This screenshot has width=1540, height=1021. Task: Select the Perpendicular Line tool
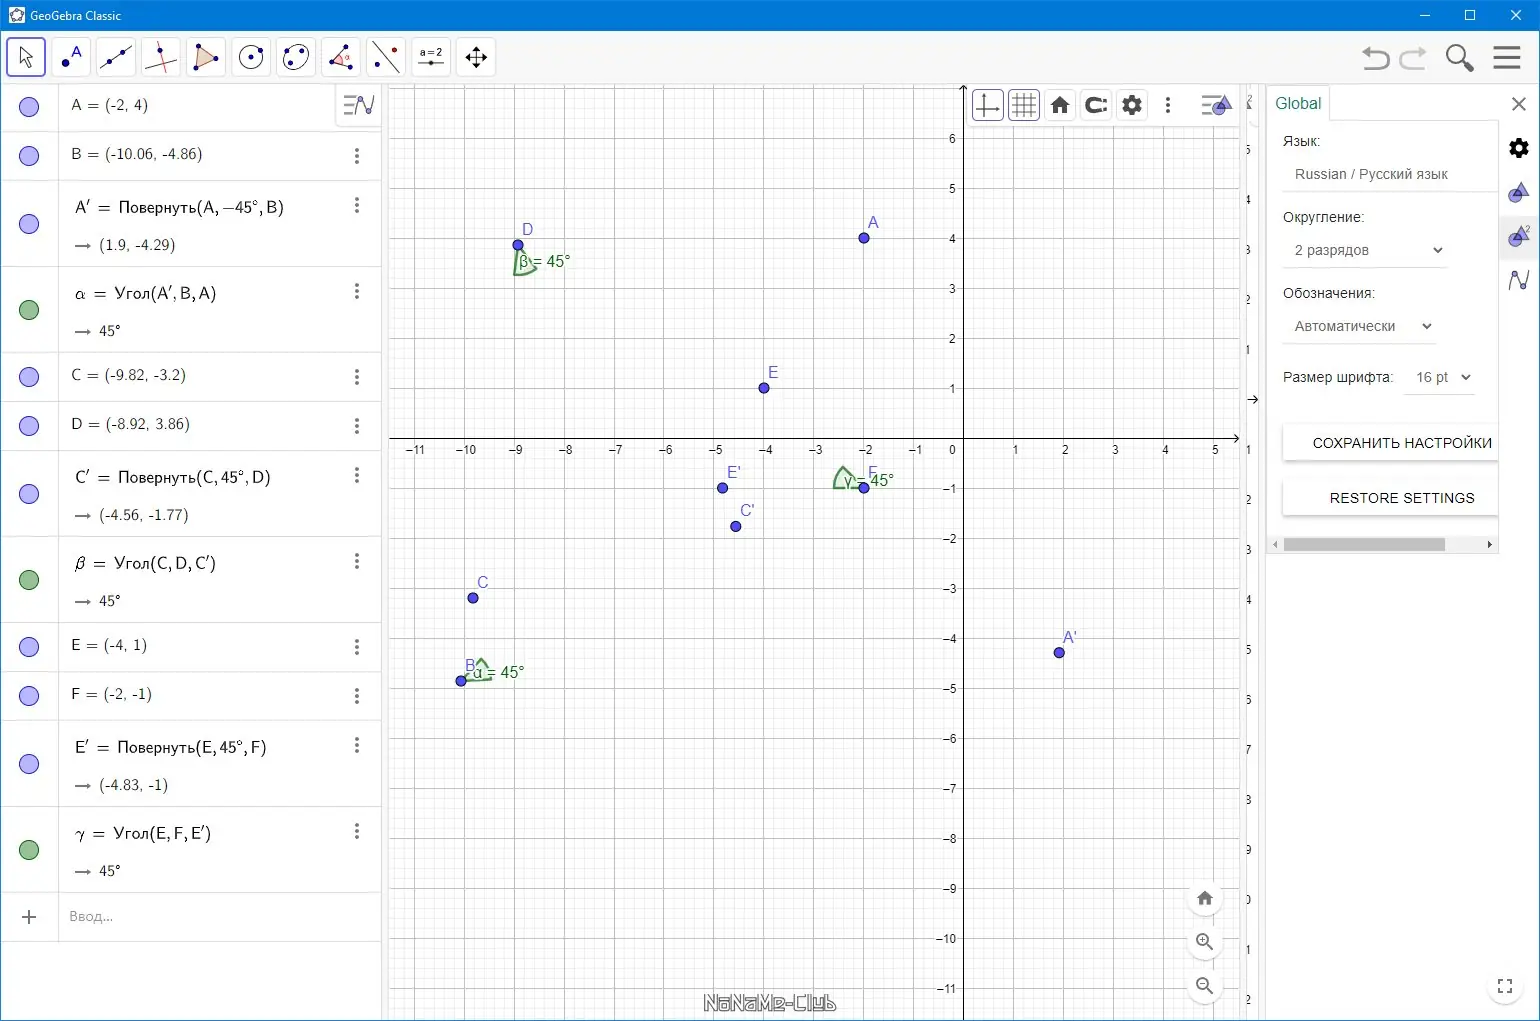pyautogui.click(x=161, y=57)
